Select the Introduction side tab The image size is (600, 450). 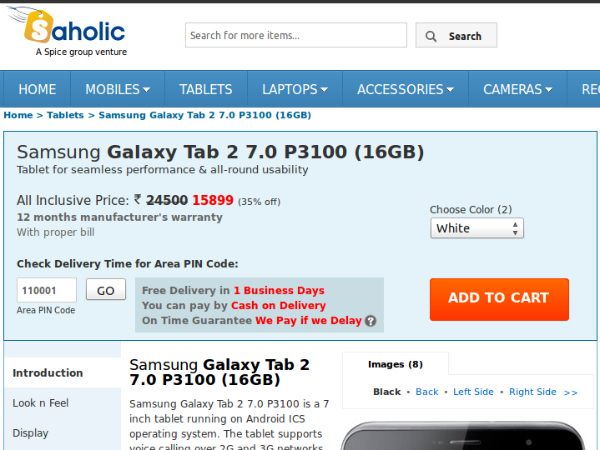click(x=48, y=373)
